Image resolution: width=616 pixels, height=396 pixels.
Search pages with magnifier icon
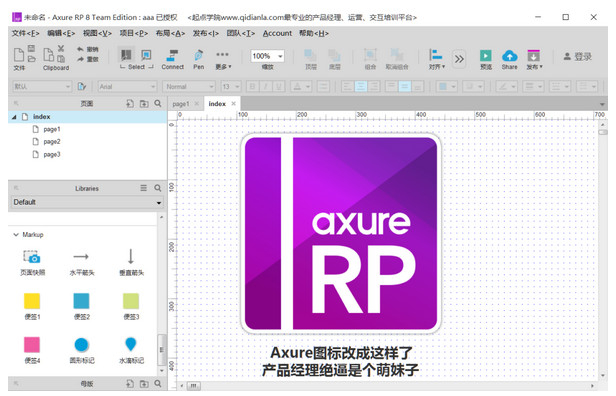click(x=158, y=103)
